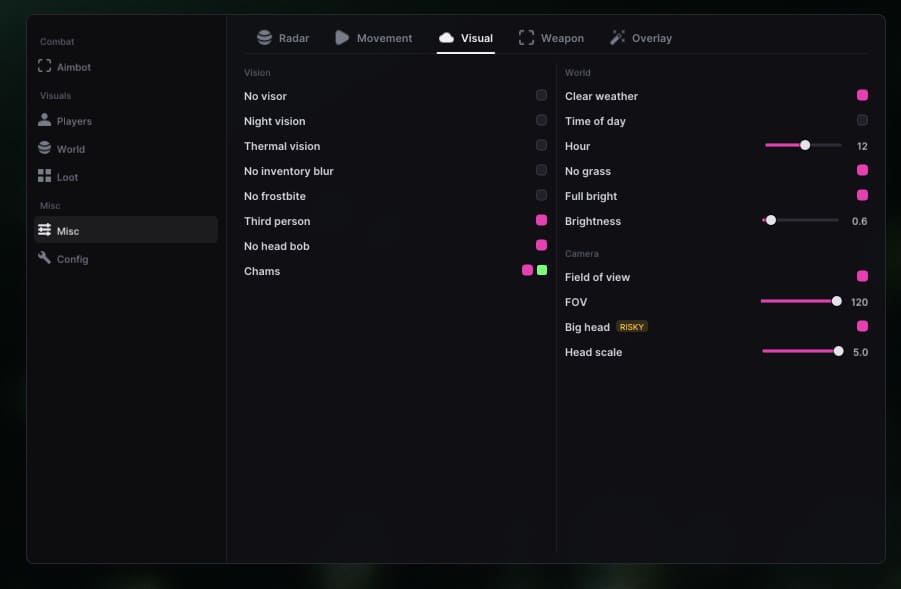Turn on Night vision

(x=541, y=120)
